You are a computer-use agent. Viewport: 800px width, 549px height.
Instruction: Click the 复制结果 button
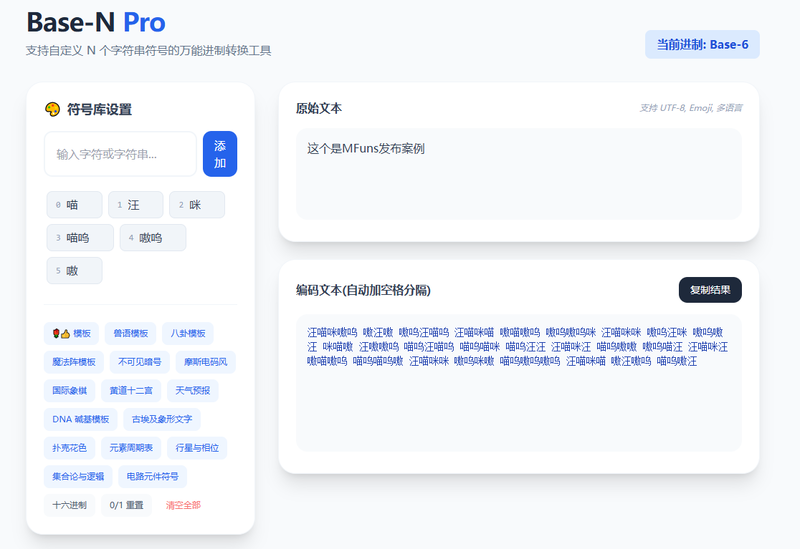tap(710, 290)
